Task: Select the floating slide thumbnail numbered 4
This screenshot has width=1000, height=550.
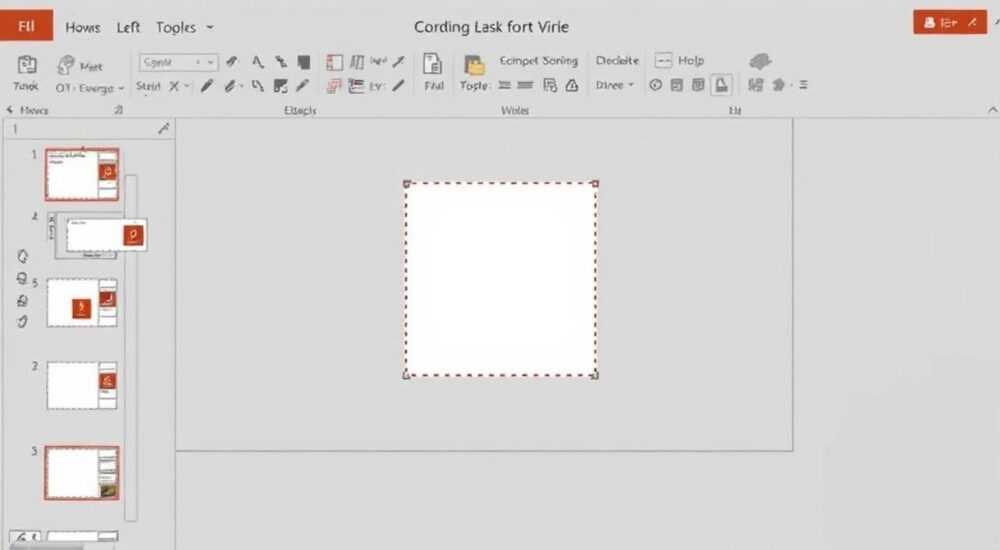Action: (x=105, y=235)
